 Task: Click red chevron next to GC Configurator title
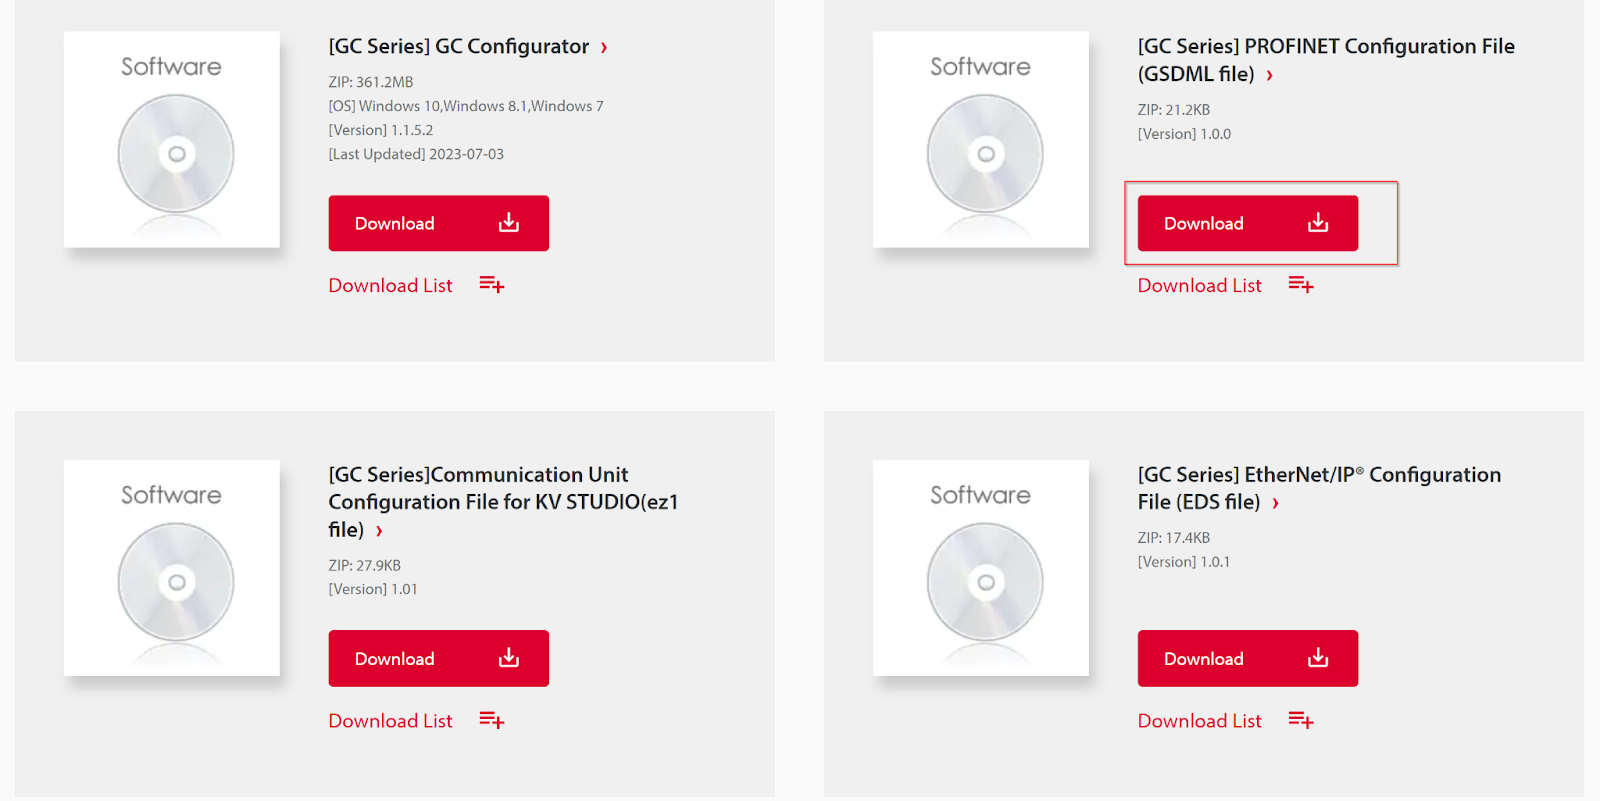click(604, 47)
